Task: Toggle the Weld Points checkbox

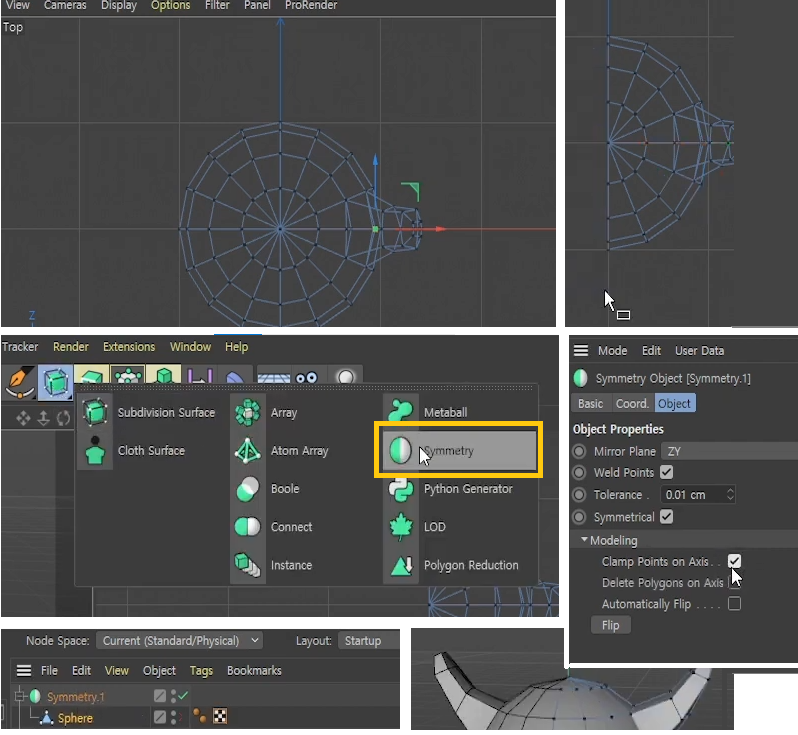Action: point(666,472)
